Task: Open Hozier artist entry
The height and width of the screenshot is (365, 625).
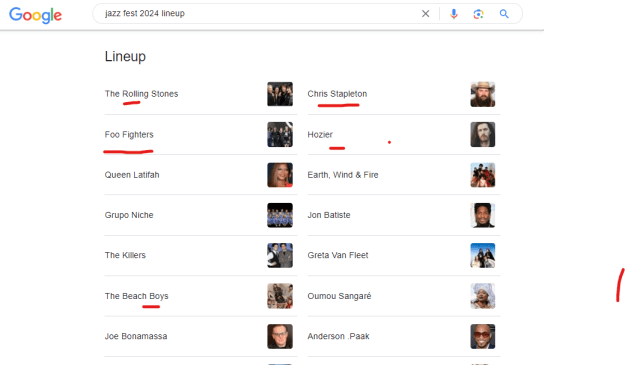Action: (x=404, y=135)
